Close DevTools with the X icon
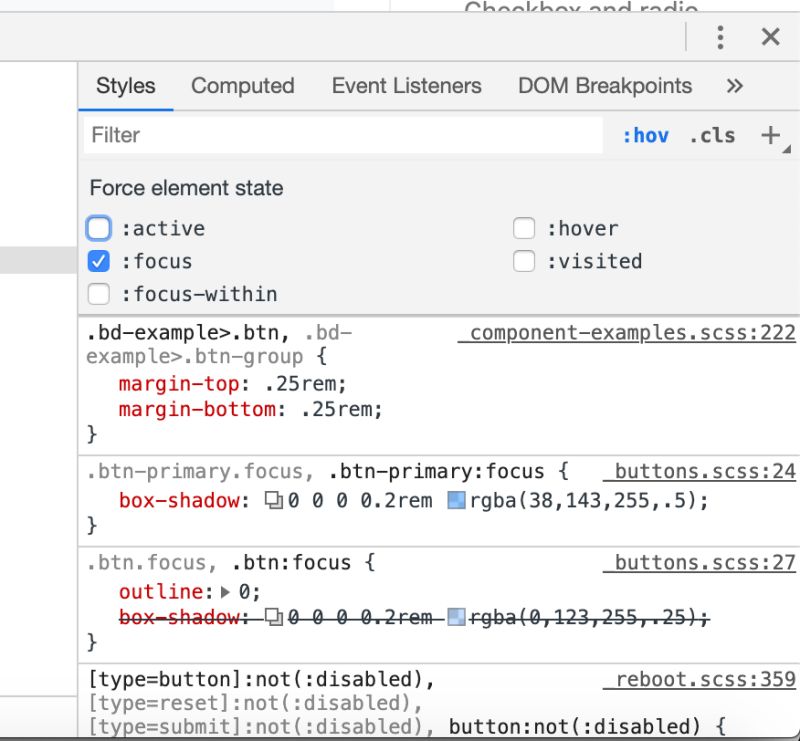 (x=770, y=37)
